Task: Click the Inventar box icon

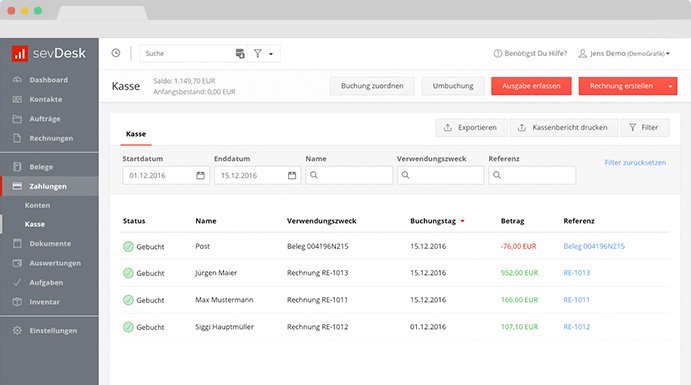Action: click(17, 302)
